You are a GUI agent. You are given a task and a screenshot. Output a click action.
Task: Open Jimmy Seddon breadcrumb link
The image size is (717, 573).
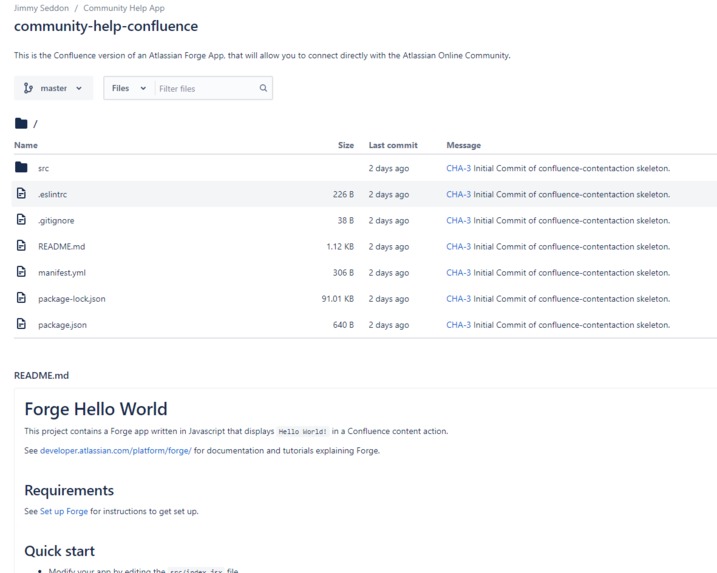tap(41, 8)
